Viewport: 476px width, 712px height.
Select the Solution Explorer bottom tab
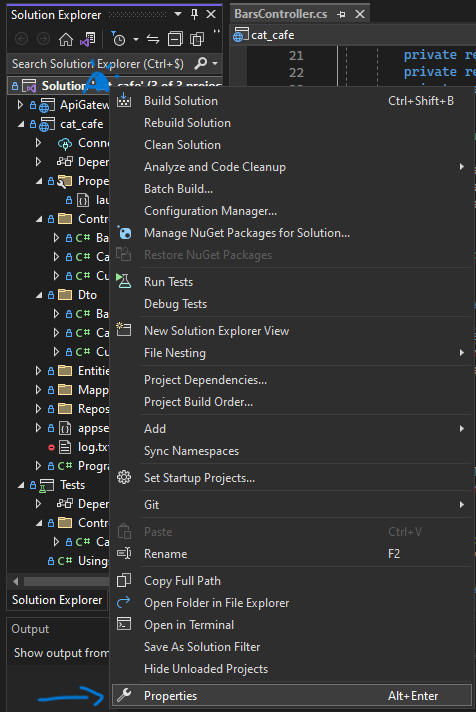(x=57, y=600)
